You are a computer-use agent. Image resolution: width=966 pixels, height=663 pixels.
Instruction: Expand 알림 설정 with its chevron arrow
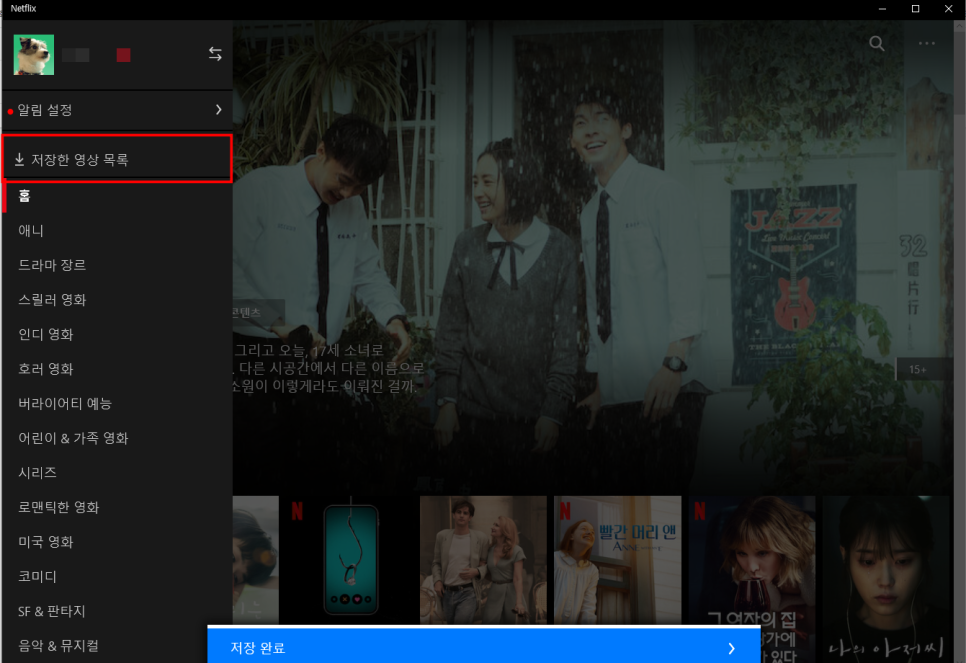[219, 110]
